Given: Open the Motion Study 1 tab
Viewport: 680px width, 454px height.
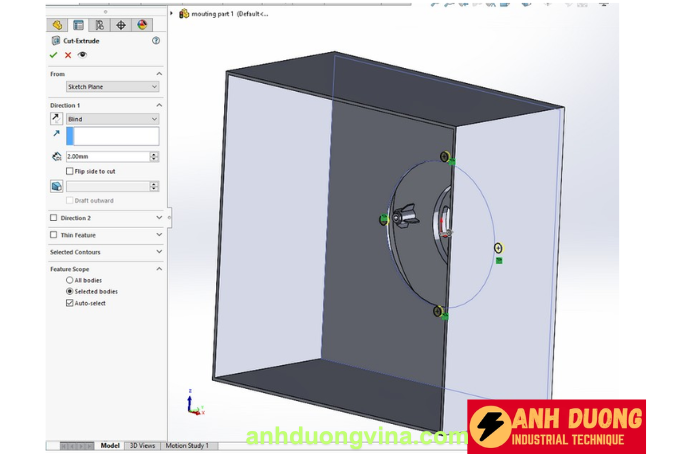Looking at the screenshot, I should [x=187, y=445].
